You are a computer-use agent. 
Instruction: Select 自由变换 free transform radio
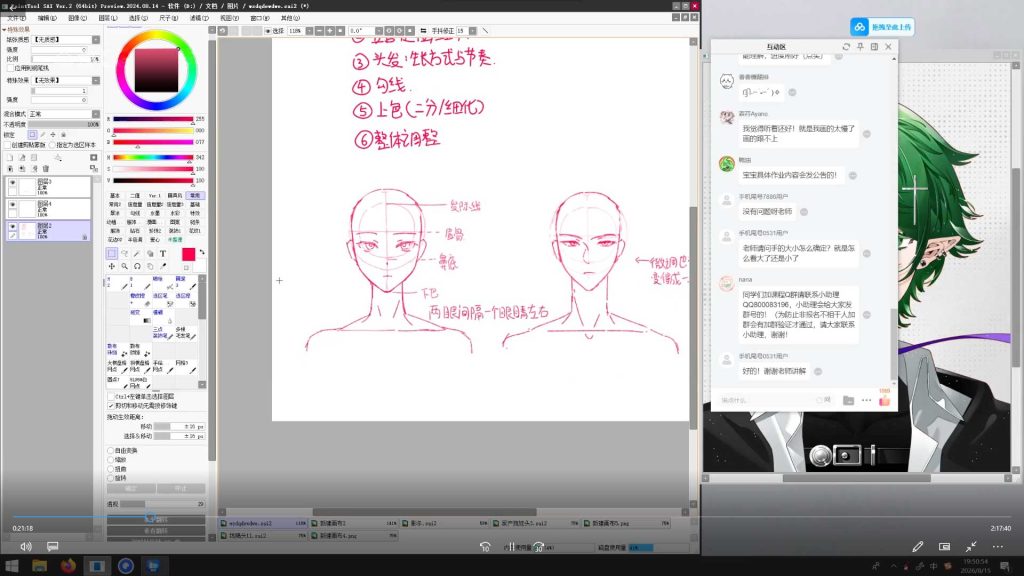click(x=110, y=451)
